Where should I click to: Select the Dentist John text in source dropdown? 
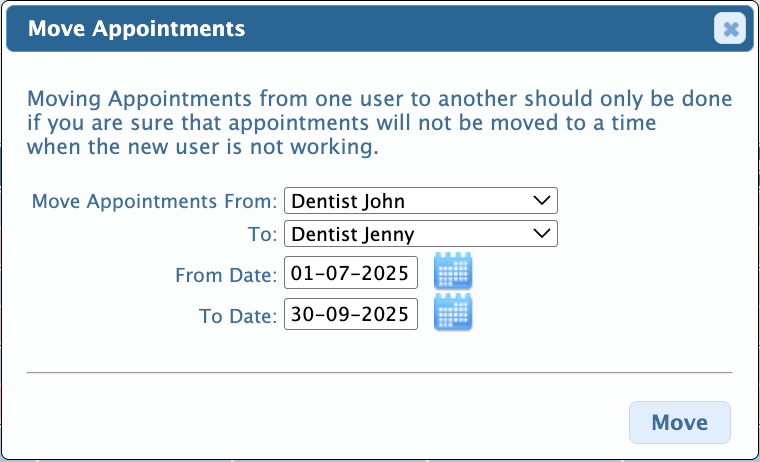pos(348,201)
